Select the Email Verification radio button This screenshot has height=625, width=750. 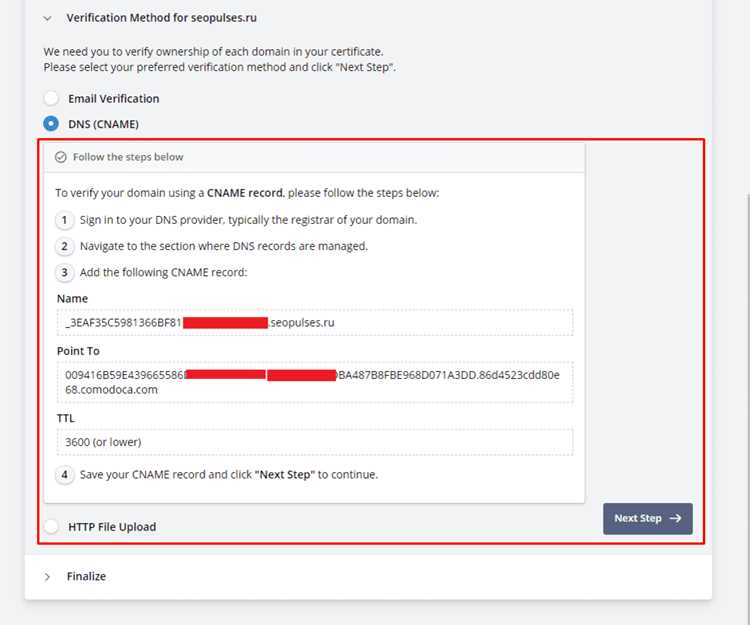point(51,99)
